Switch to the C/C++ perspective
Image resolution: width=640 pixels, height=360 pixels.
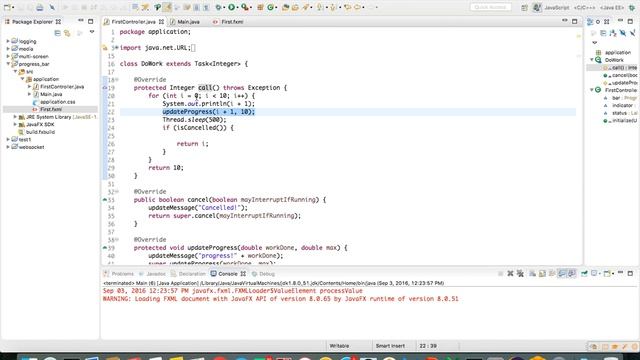point(585,8)
